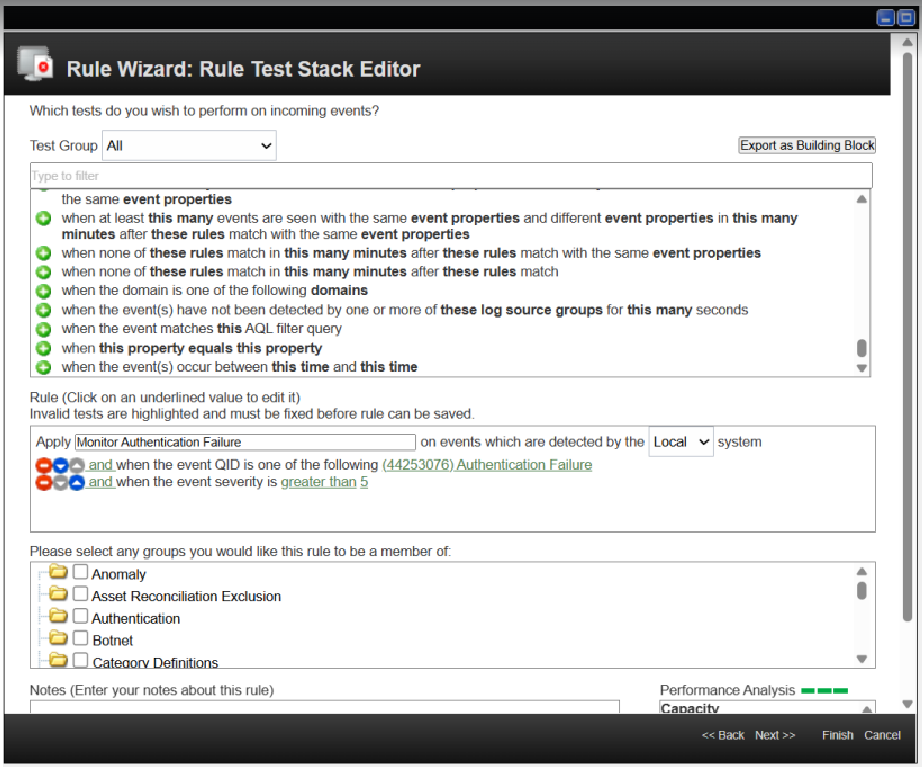Go Back to the previous wizard step
This screenshot has width=922, height=767.
tap(723, 735)
